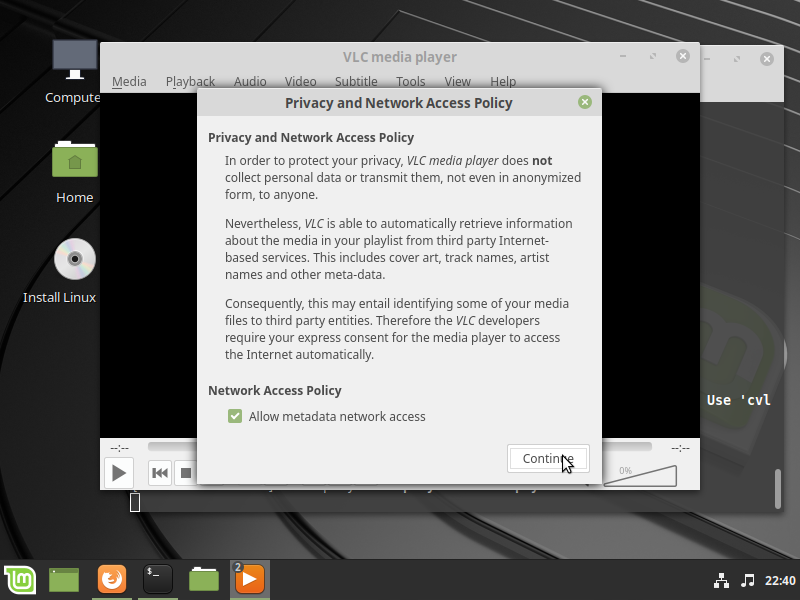The image size is (800, 600).
Task: Uncheck Allow metadata network access
Action: [235, 416]
